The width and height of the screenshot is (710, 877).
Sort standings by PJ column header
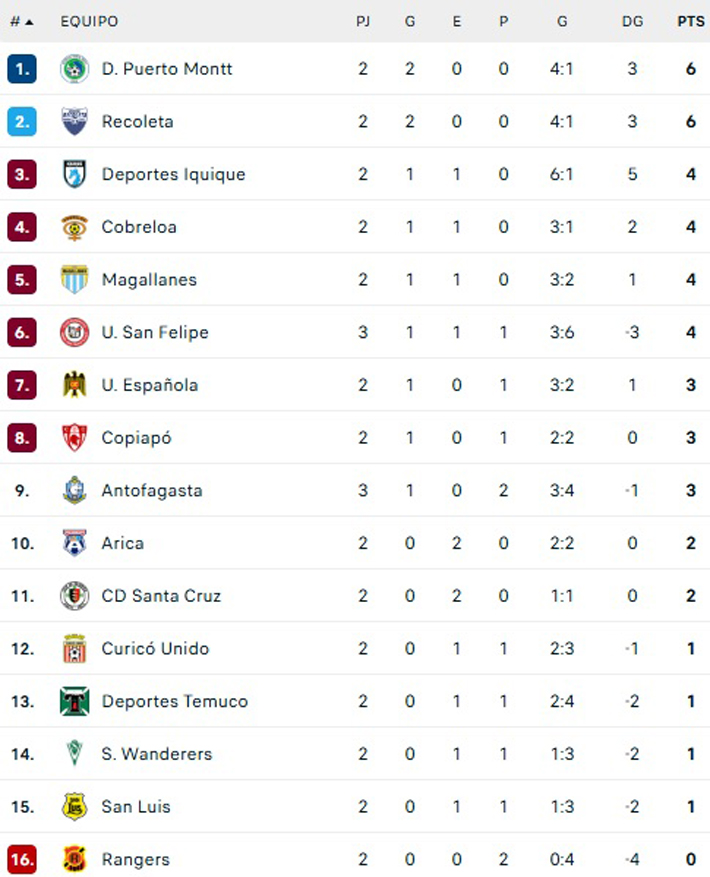tap(363, 21)
